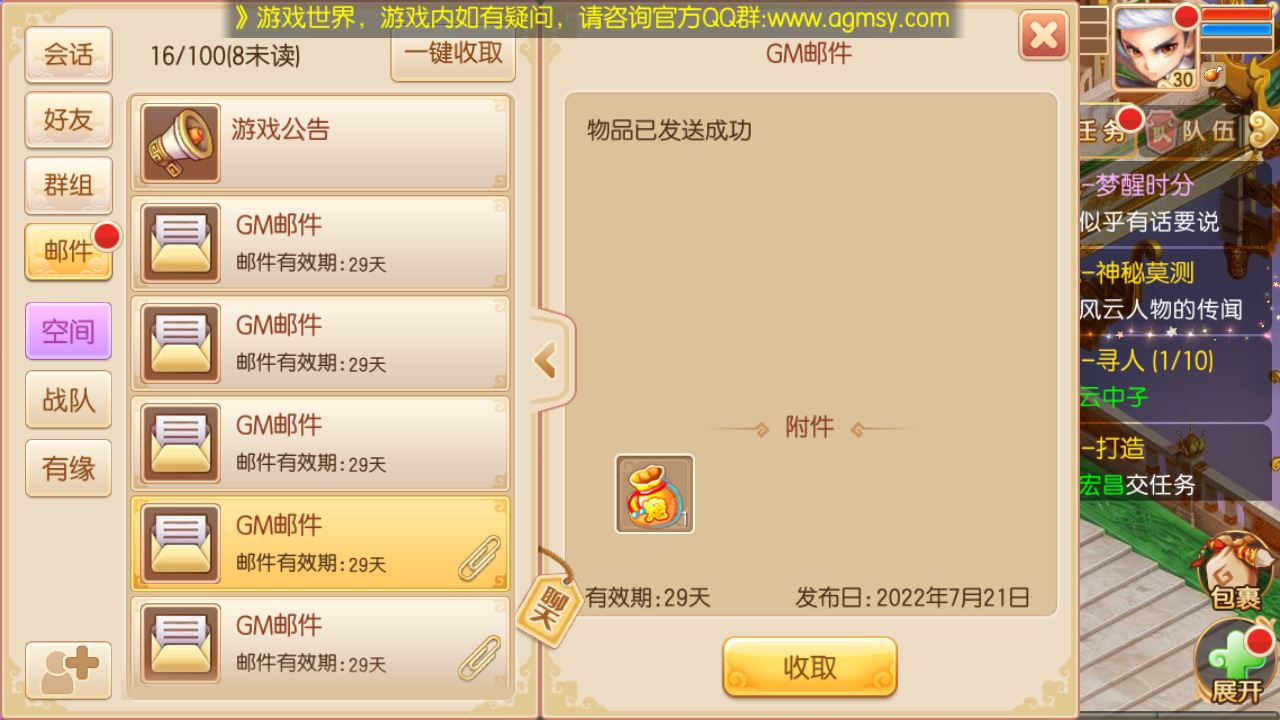Image resolution: width=1280 pixels, height=720 pixels.
Task: Collapse the mail detail panel with the left arrow
Action: point(547,361)
